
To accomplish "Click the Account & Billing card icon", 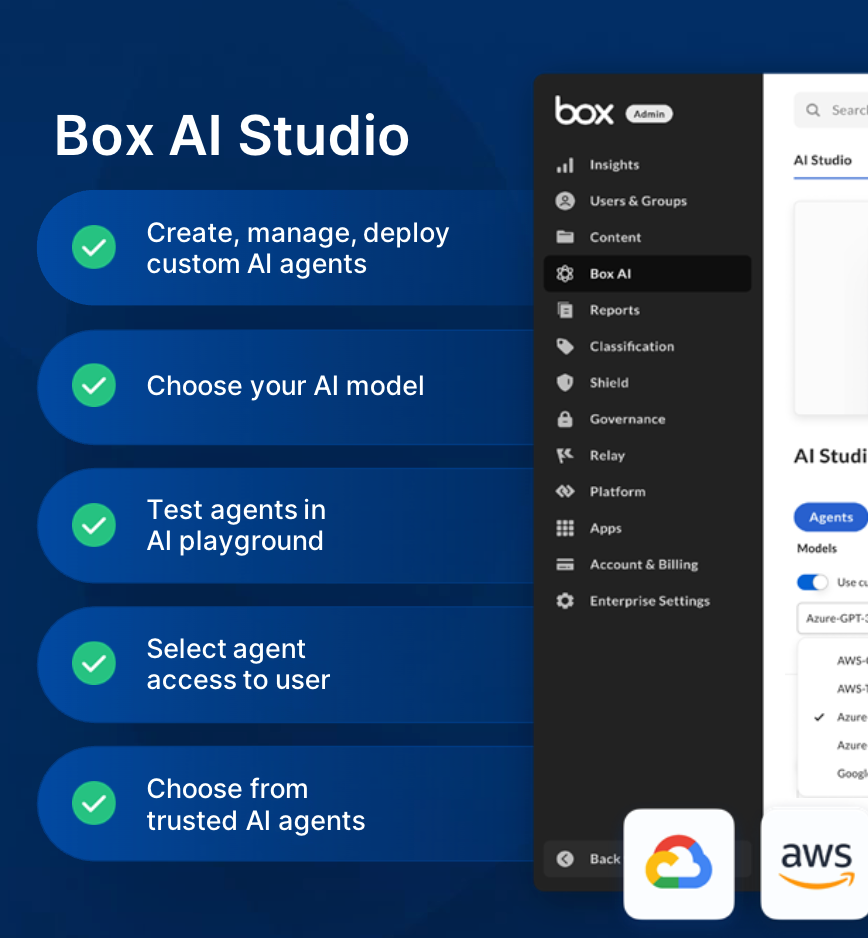I will [x=565, y=565].
